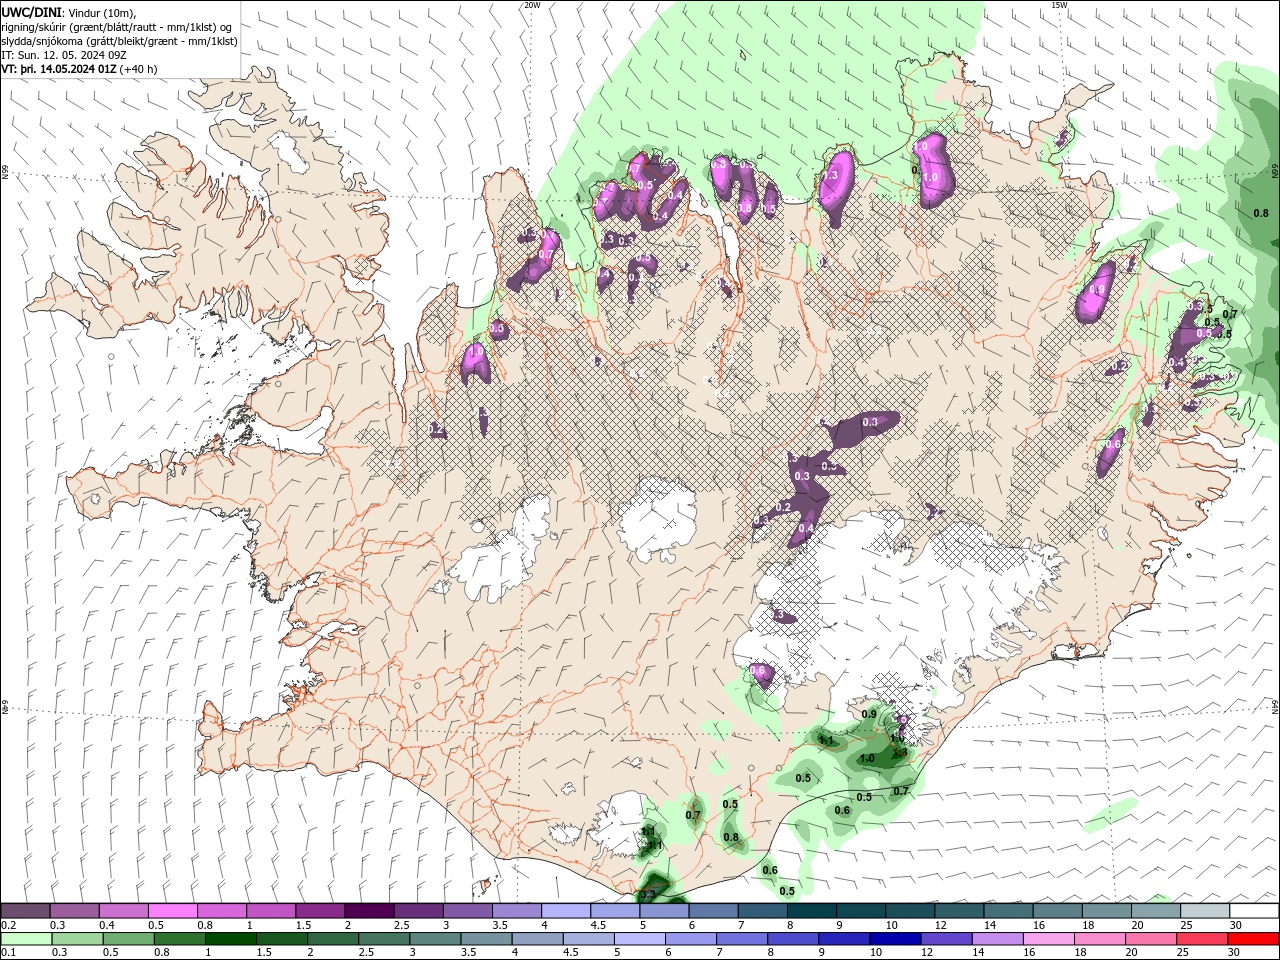Select the lower legend swatch between 7 and 8
This screenshot has width=1280, height=960.
point(742,939)
